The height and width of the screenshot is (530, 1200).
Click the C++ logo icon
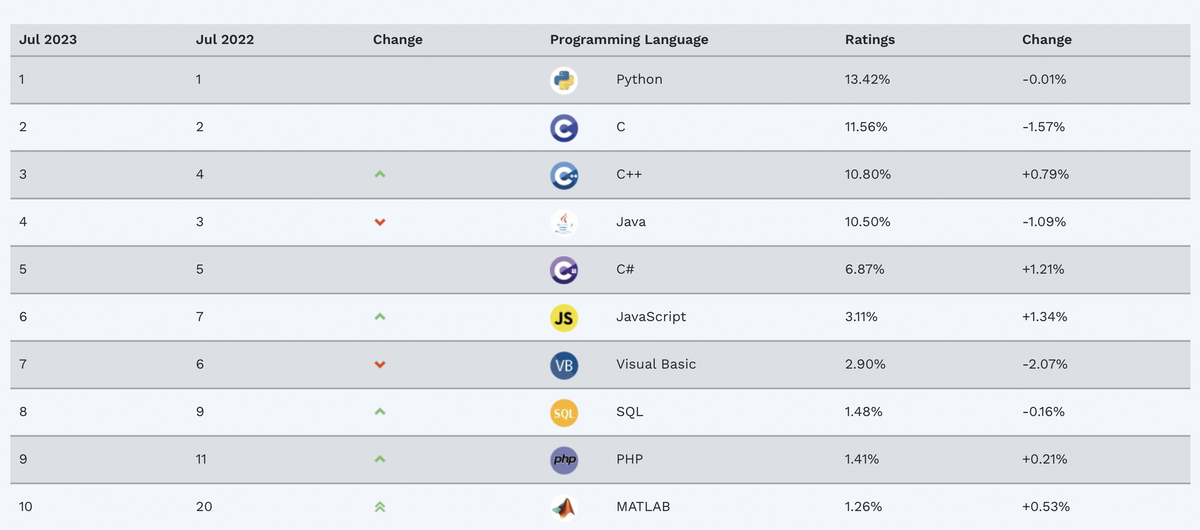tap(564, 175)
